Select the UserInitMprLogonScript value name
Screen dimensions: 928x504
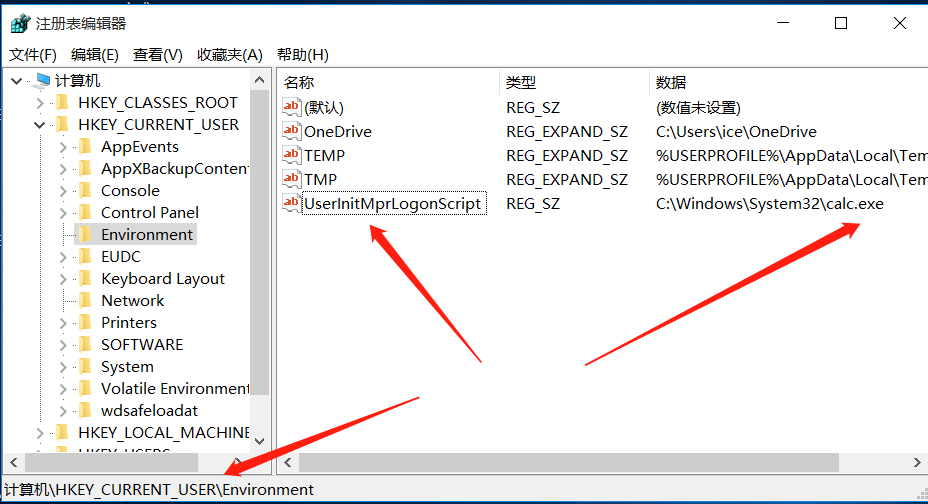click(x=394, y=203)
